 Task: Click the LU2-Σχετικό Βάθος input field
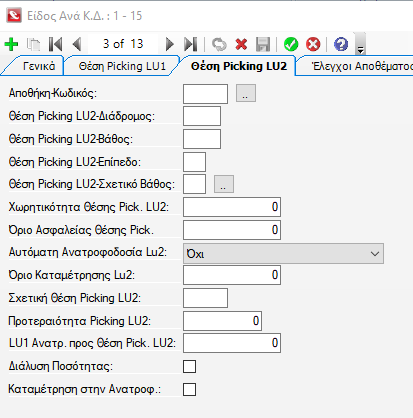(194, 184)
